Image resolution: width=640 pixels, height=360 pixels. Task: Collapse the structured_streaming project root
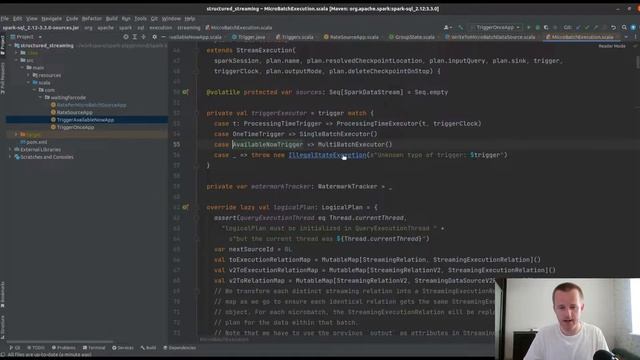pos(10,46)
